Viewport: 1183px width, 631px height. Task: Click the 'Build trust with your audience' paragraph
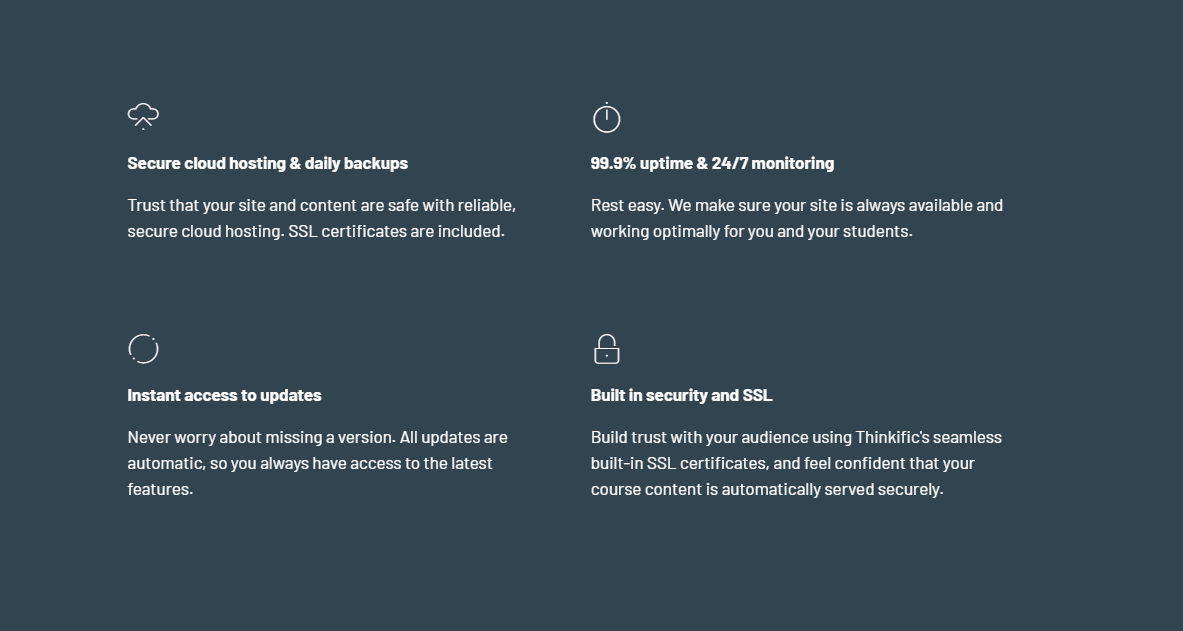(x=796, y=463)
